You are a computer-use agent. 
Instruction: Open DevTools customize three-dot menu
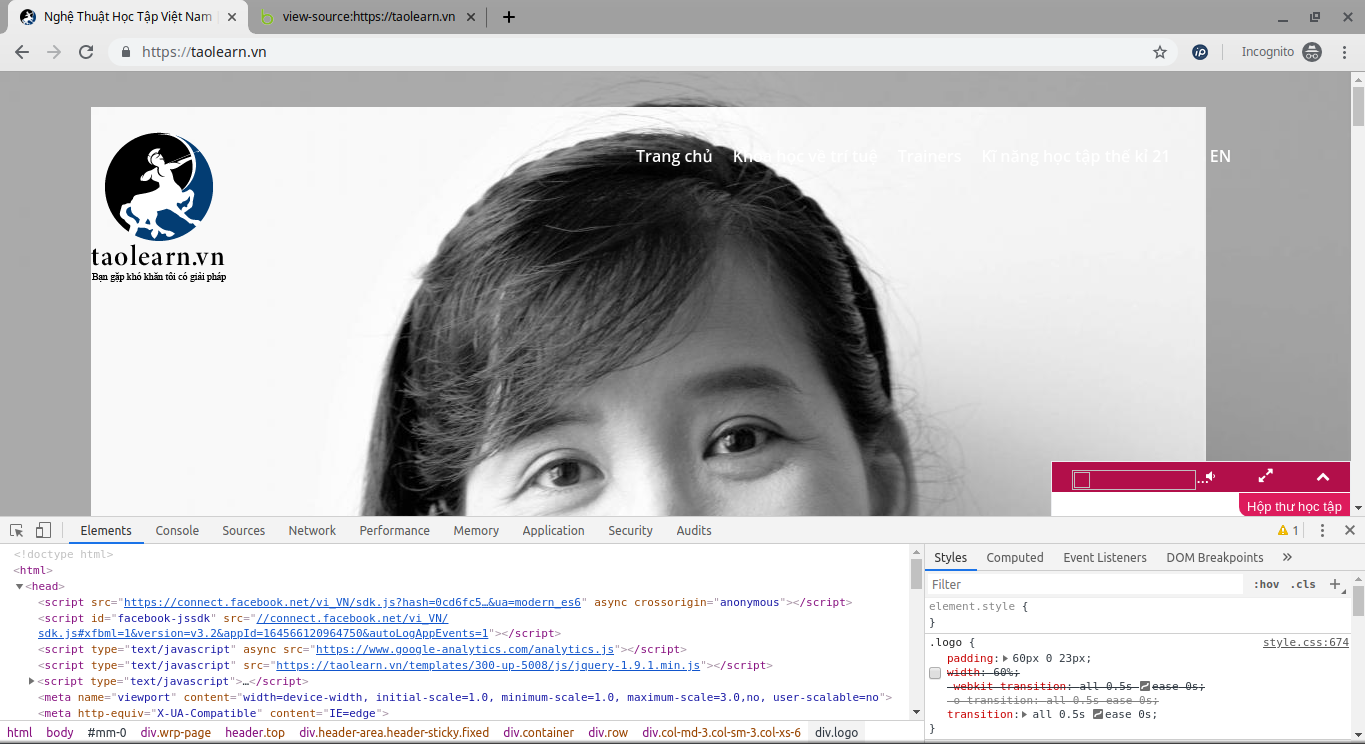point(1322,530)
